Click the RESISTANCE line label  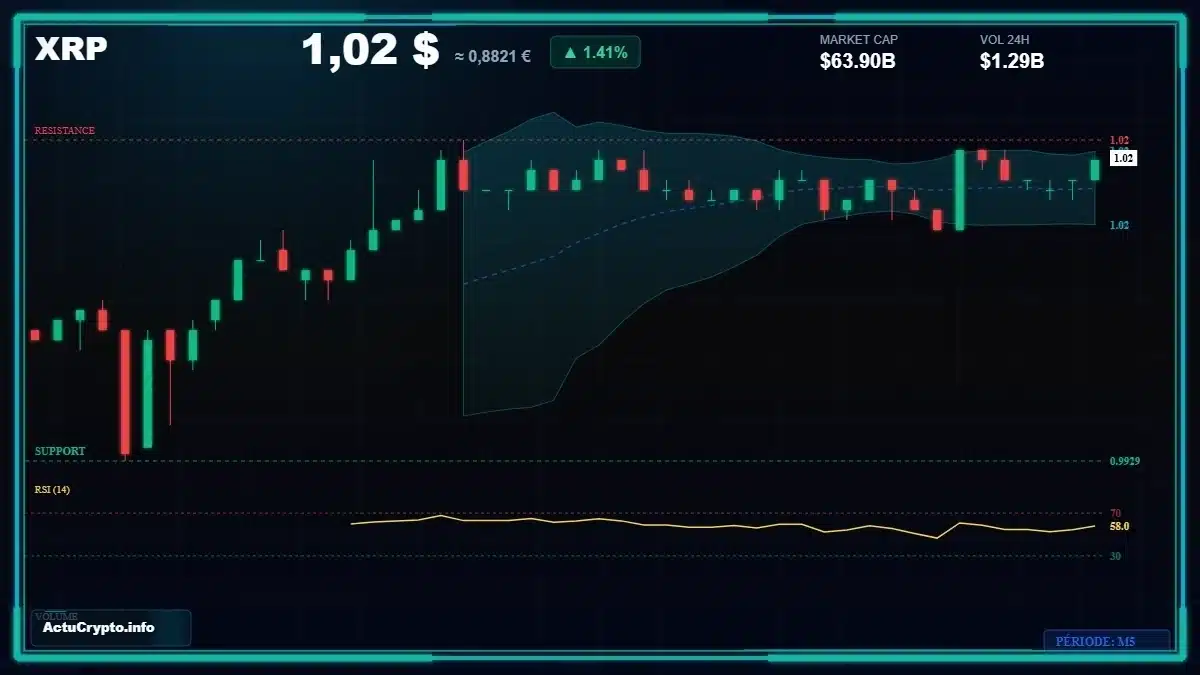click(65, 131)
